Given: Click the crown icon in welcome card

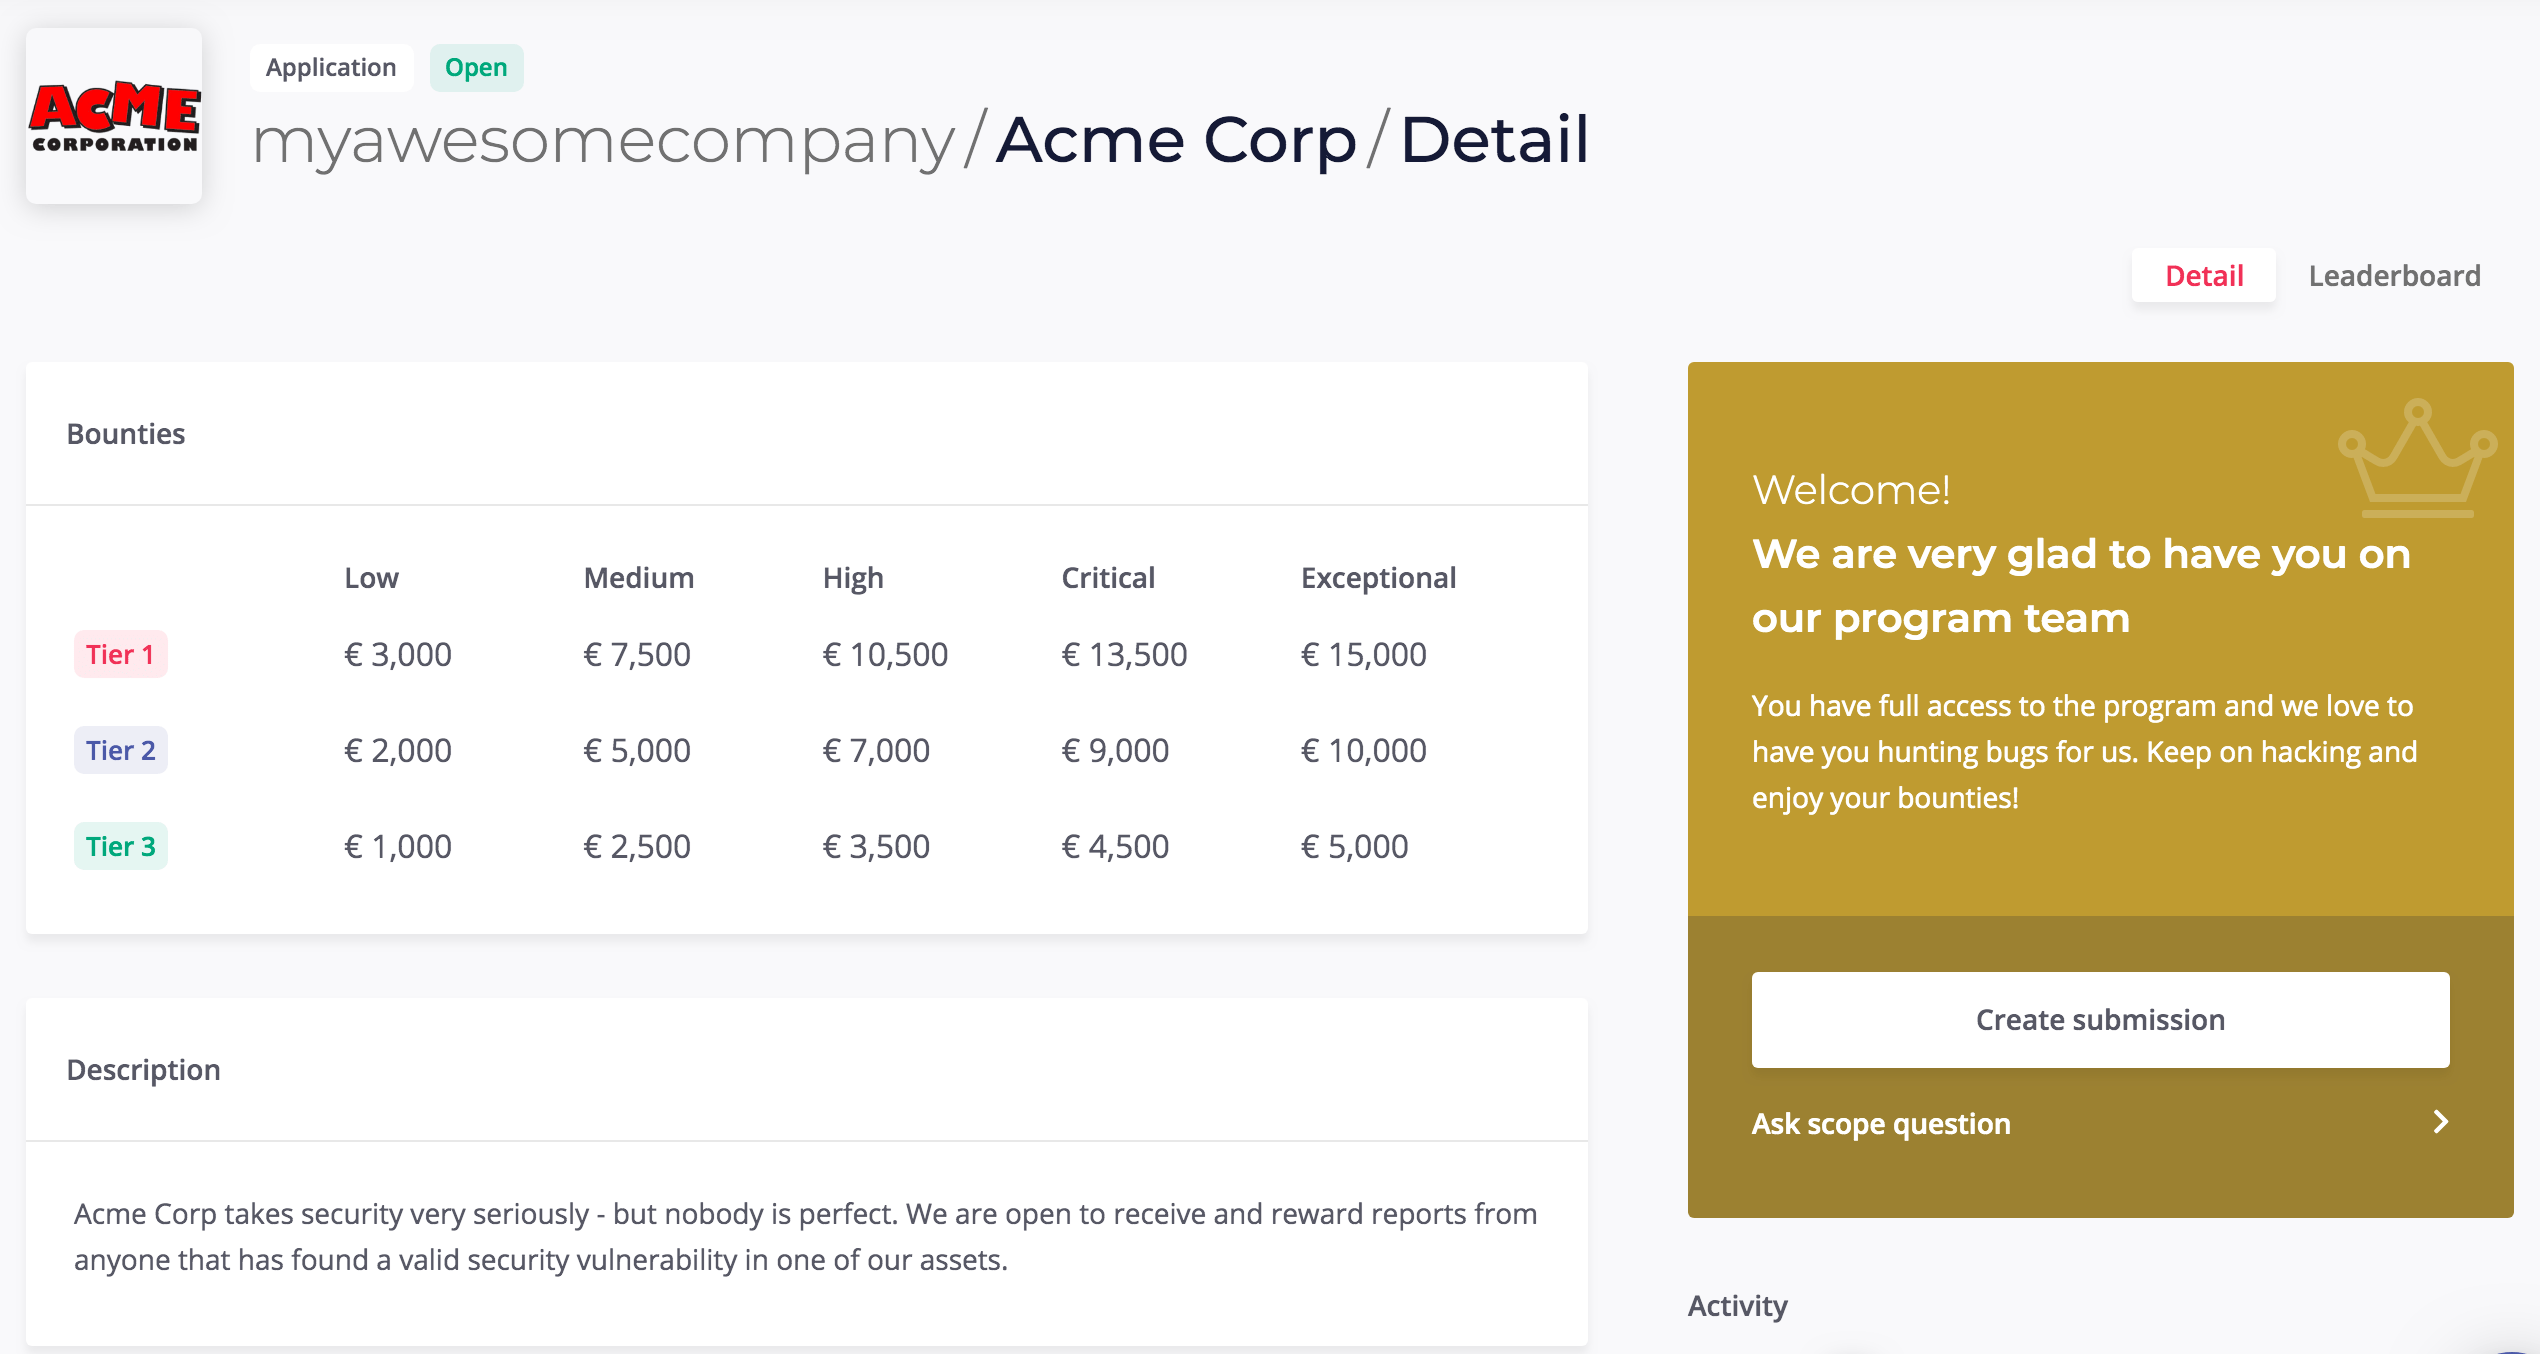Looking at the screenshot, I should (x=2417, y=459).
